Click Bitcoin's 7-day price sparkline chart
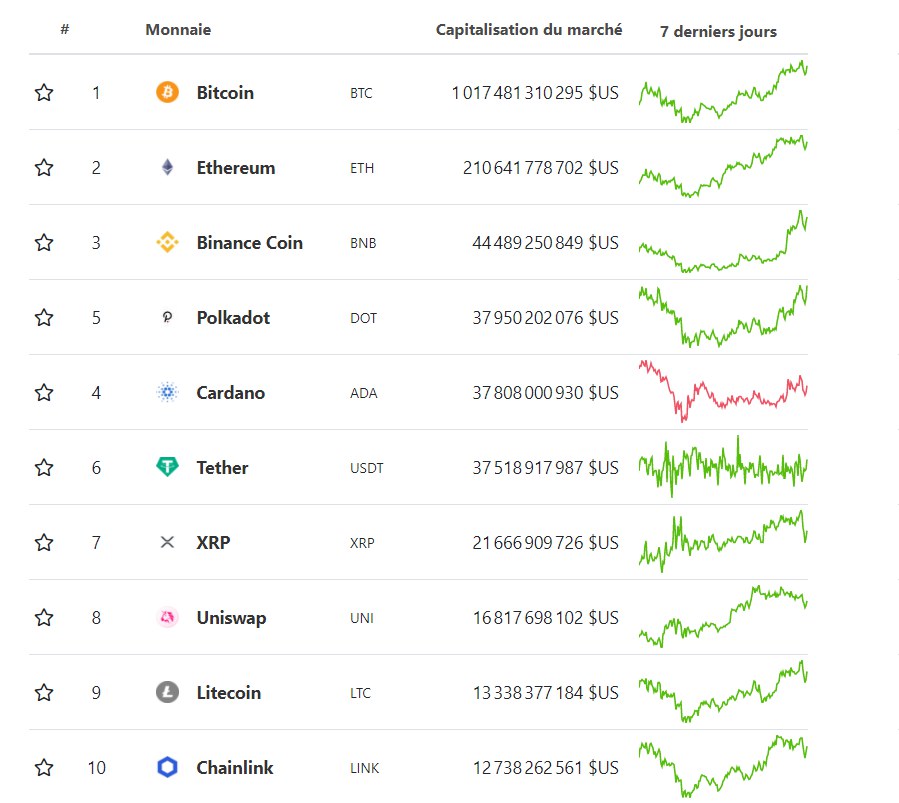The image size is (899, 803). point(722,92)
